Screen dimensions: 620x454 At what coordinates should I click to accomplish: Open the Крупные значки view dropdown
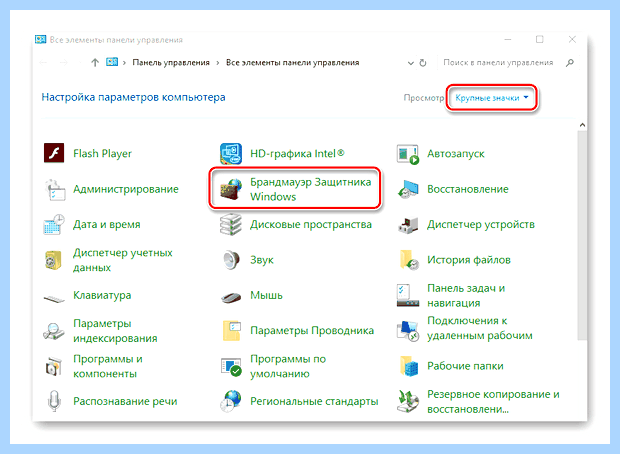tap(491, 98)
